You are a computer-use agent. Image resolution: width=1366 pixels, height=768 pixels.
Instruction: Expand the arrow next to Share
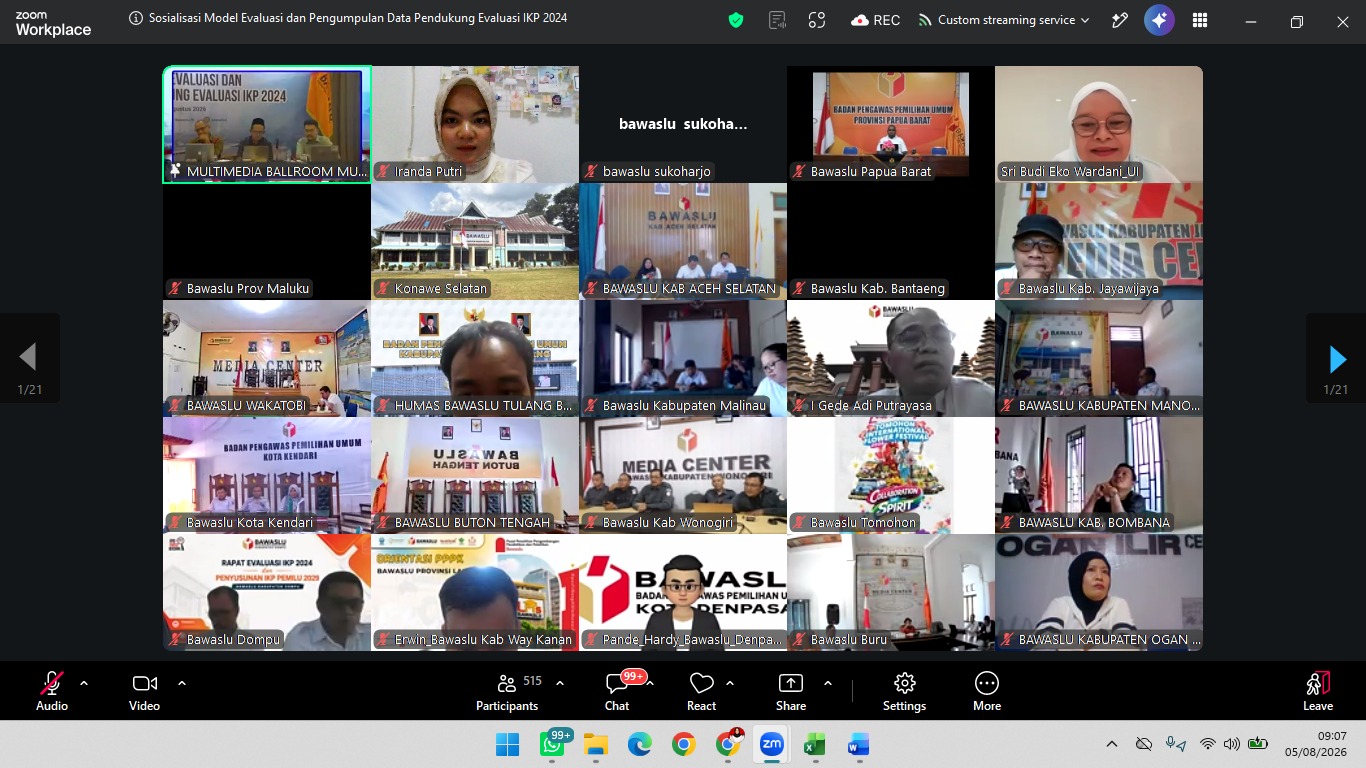(828, 683)
